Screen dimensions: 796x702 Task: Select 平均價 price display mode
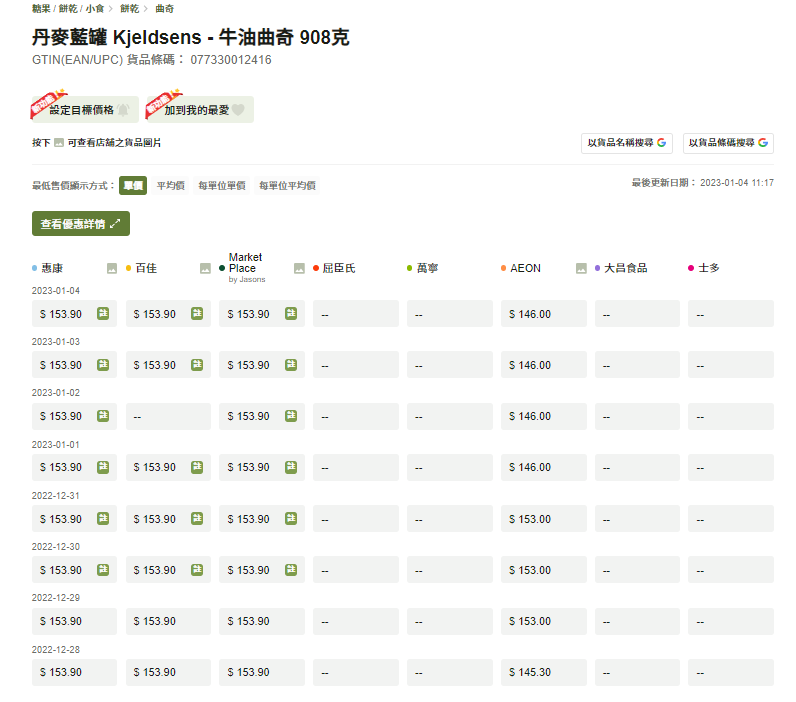point(171,185)
